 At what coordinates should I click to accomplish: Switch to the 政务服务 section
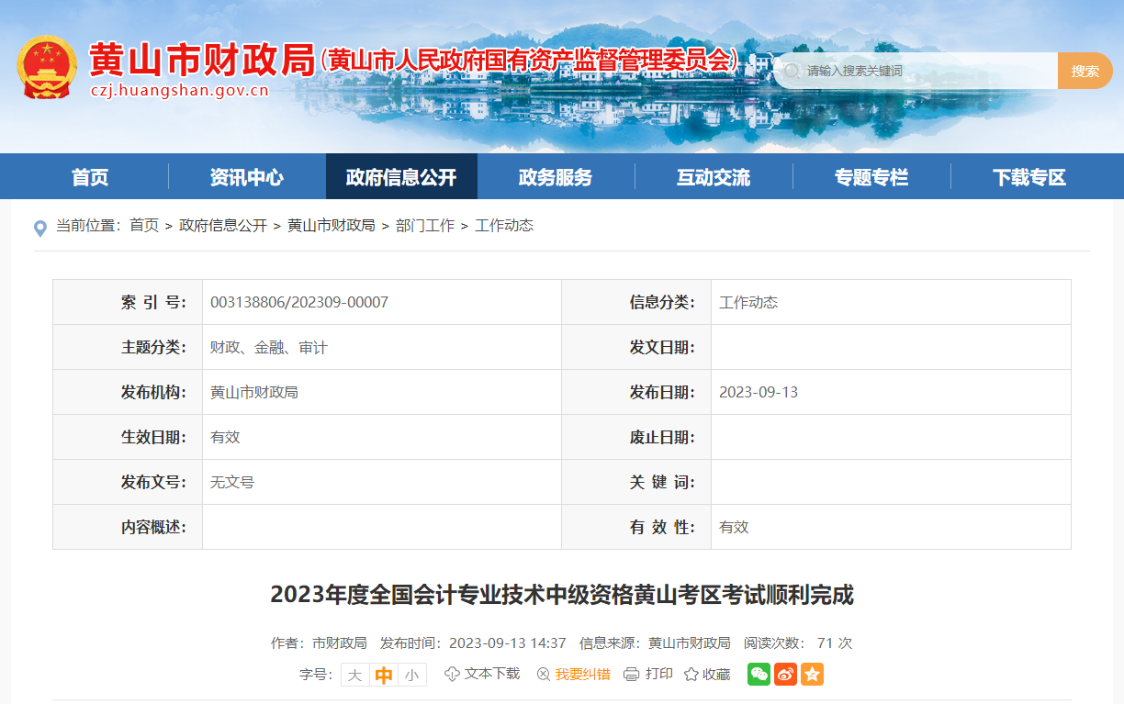(556, 176)
